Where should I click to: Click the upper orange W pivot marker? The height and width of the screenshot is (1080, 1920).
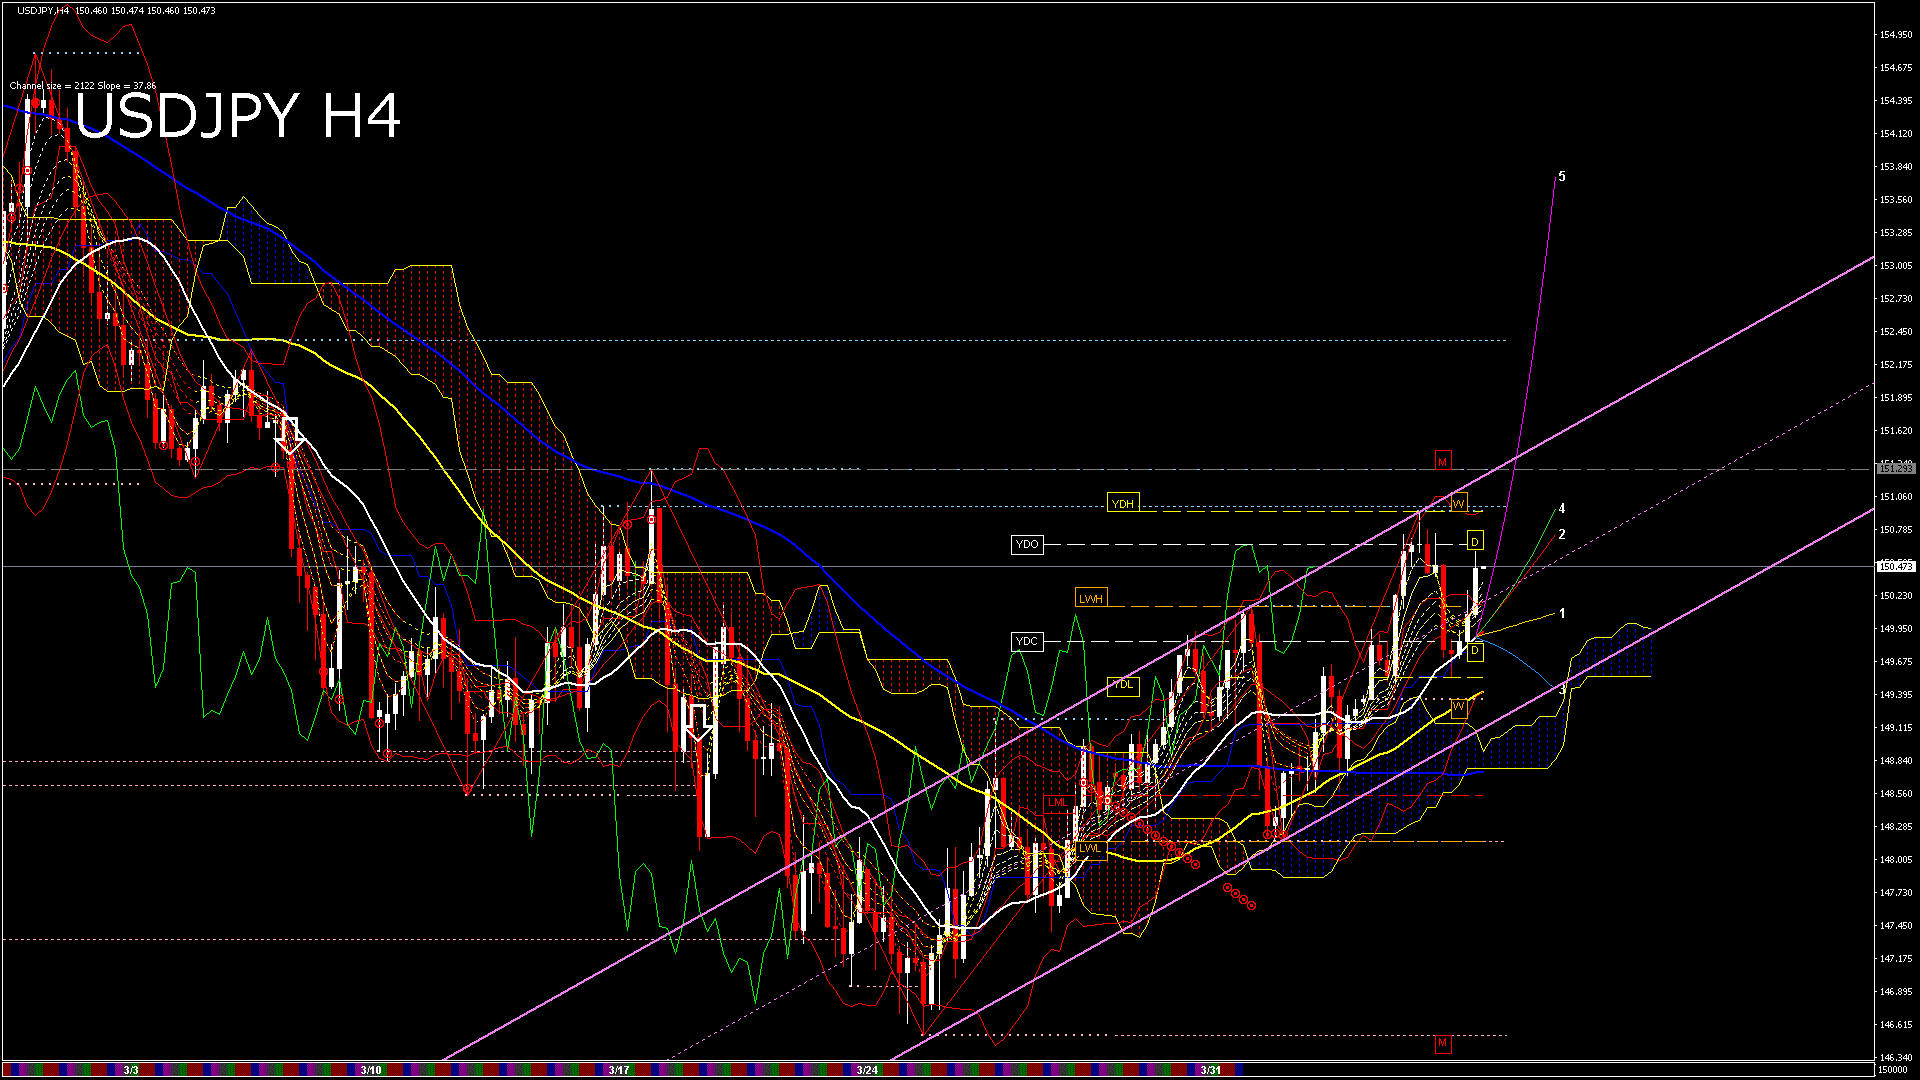[1458, 503]
